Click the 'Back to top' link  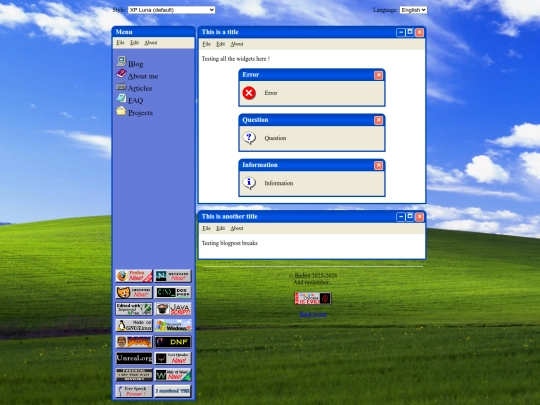[x=313, y=314]
